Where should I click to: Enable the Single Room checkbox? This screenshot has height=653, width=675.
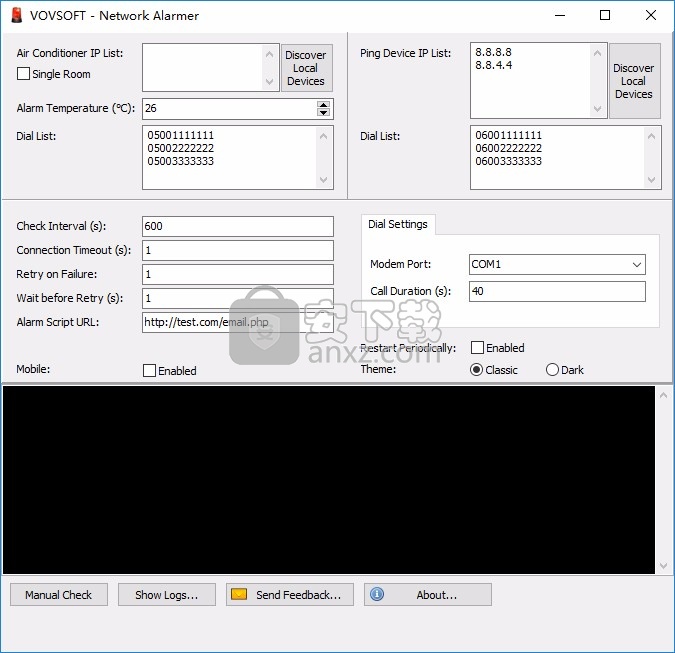(x=24, y=74)
